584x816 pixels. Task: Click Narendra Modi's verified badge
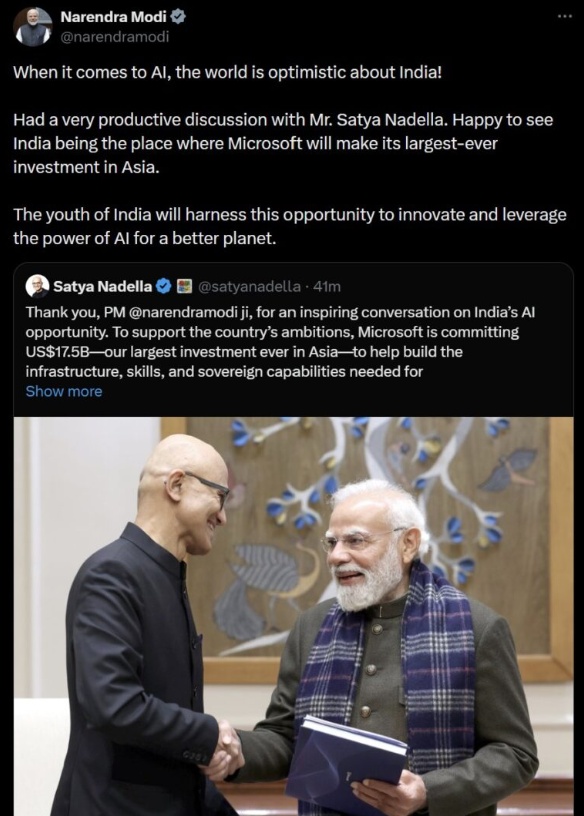(179, 17)
